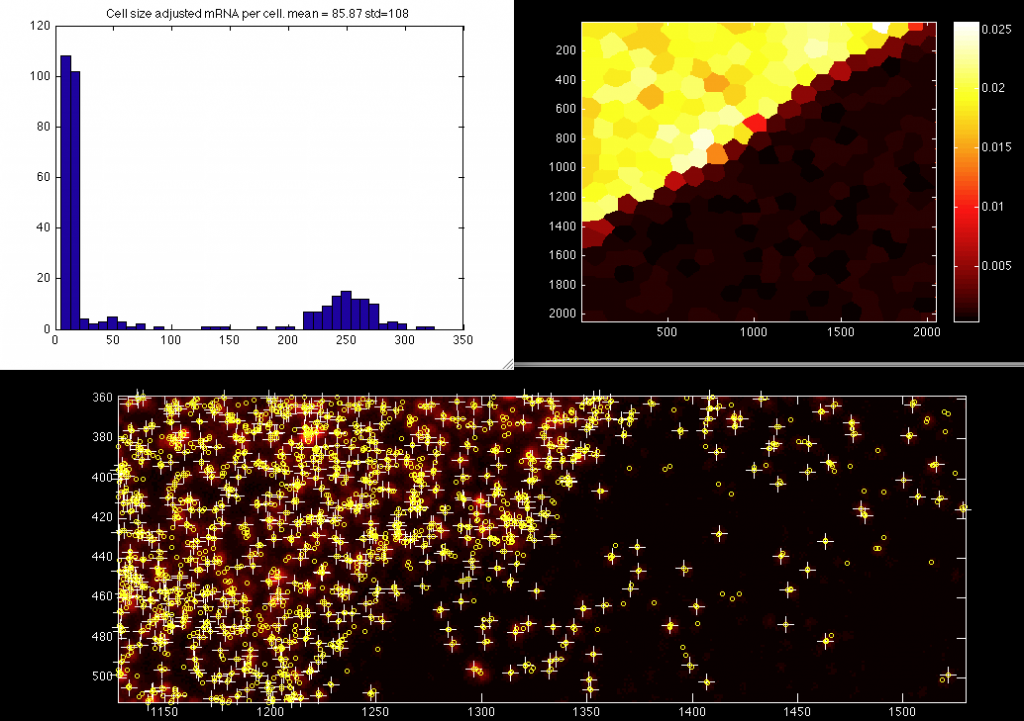
Task: Click the 0.01 label on the colorbar
Action: pos(993,206)
